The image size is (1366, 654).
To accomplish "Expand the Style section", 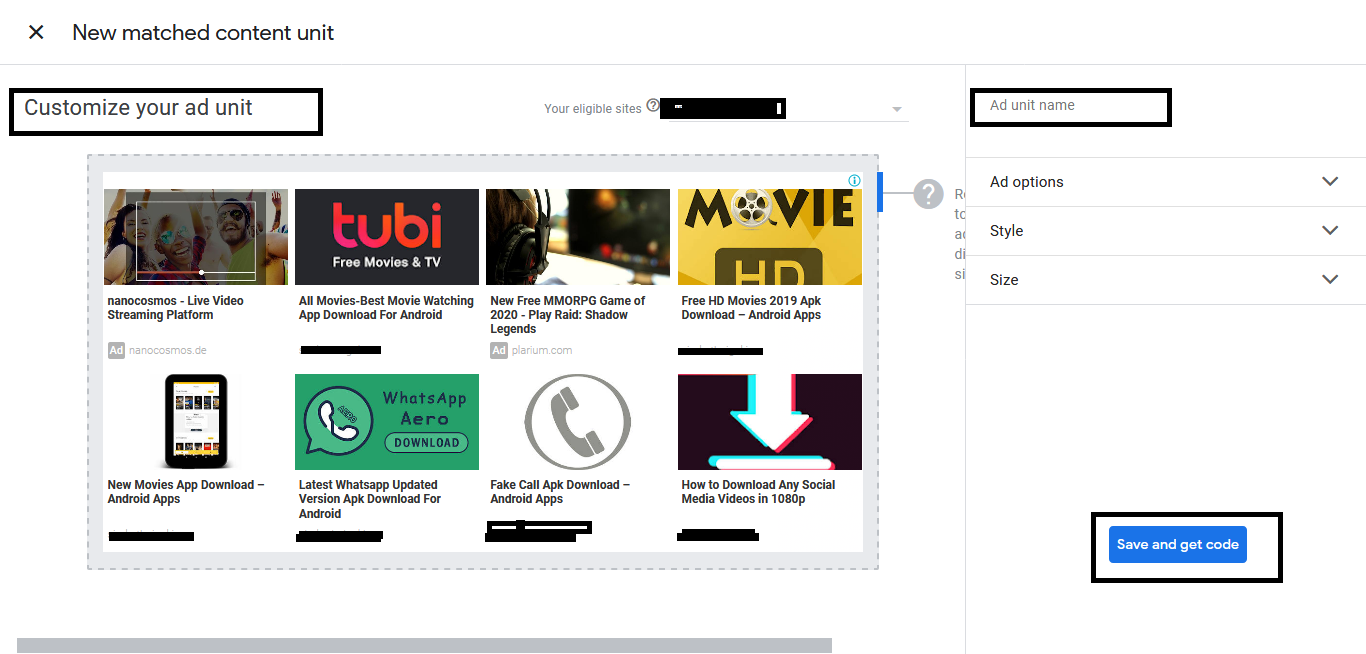I will (x=1329, y=231).
